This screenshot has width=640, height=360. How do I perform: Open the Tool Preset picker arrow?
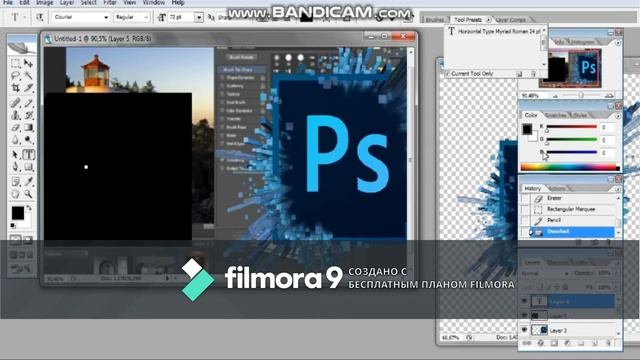24,17
